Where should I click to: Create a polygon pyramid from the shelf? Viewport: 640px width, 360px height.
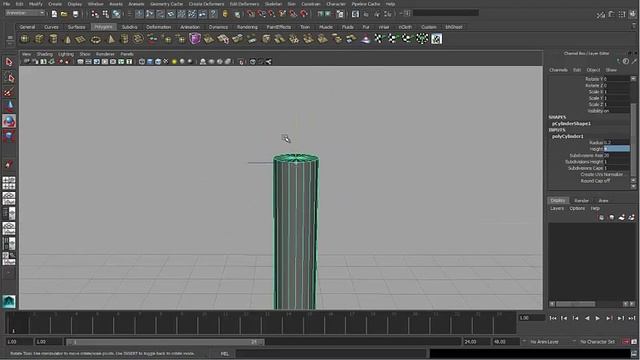111,39
